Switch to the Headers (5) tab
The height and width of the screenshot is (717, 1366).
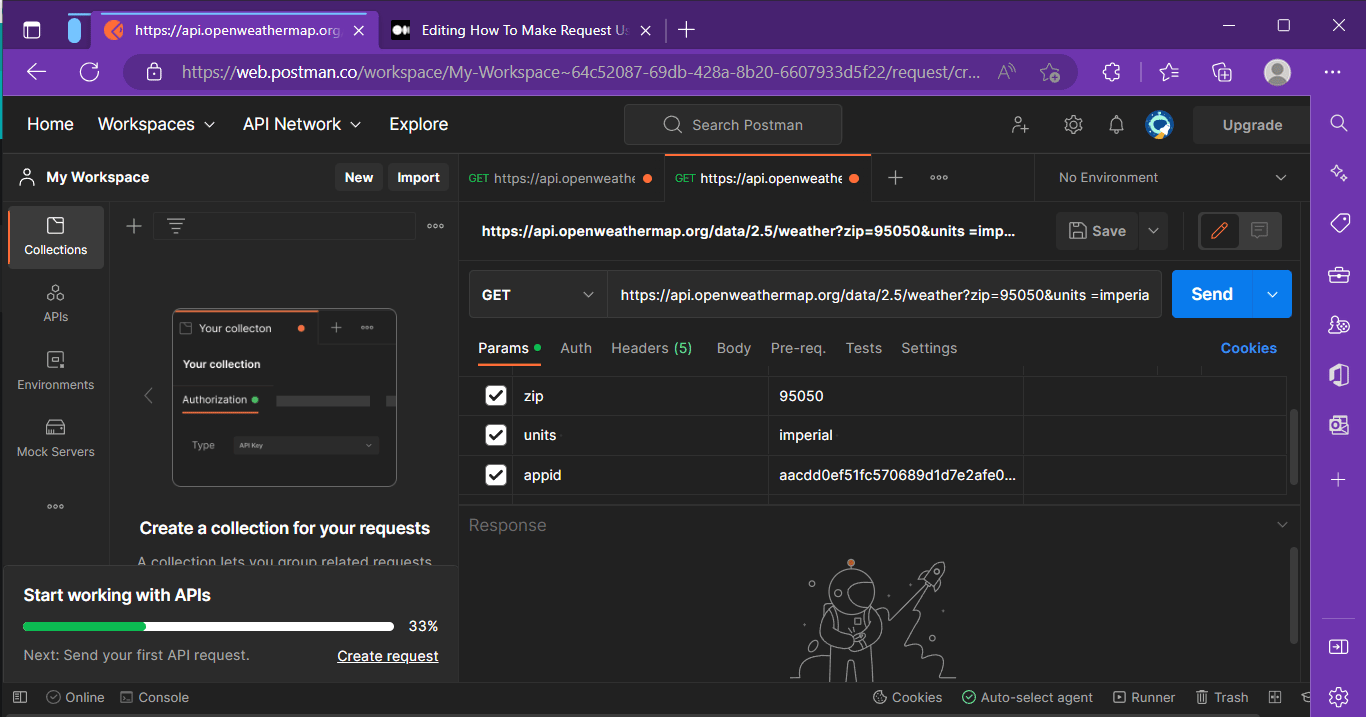coord(652,348)
